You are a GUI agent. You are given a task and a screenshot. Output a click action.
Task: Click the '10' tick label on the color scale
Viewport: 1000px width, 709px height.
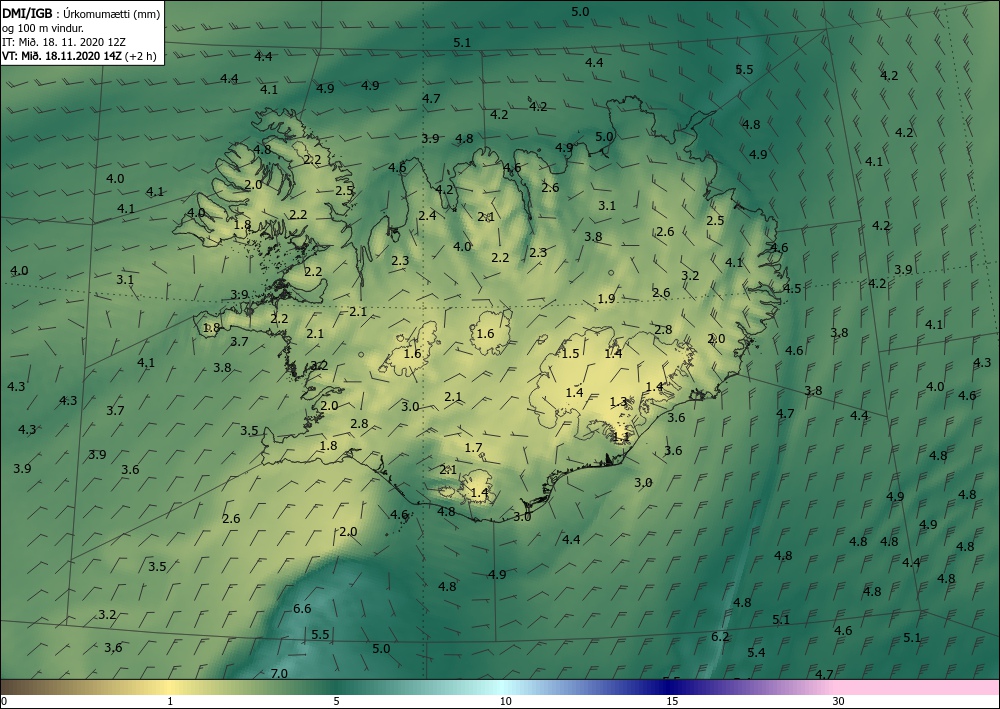pyautogui.click(x=505, y=702)
